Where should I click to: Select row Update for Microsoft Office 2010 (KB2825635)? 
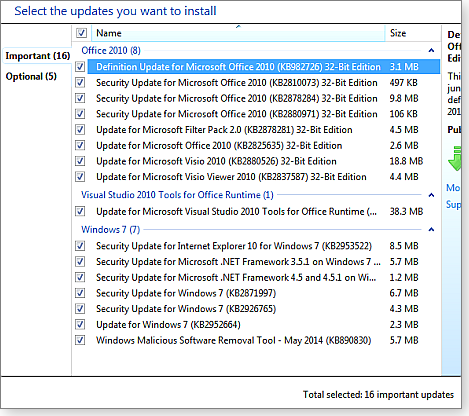(x=264, y=145)
